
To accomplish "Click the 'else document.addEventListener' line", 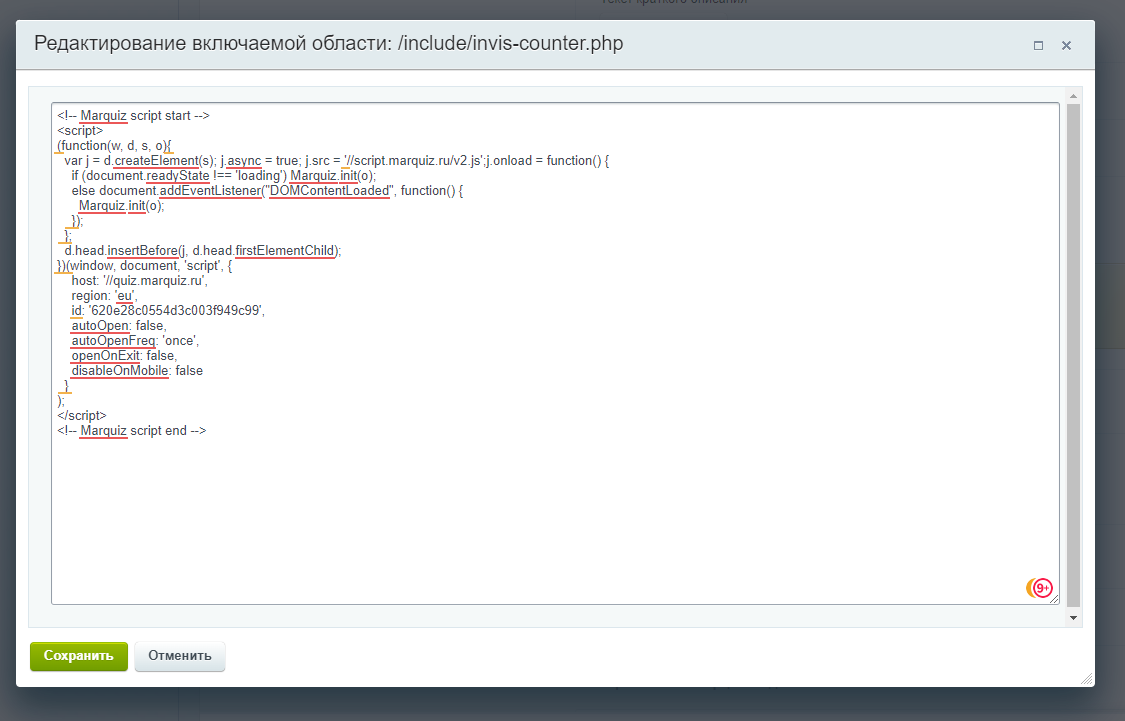I will 268,191.
